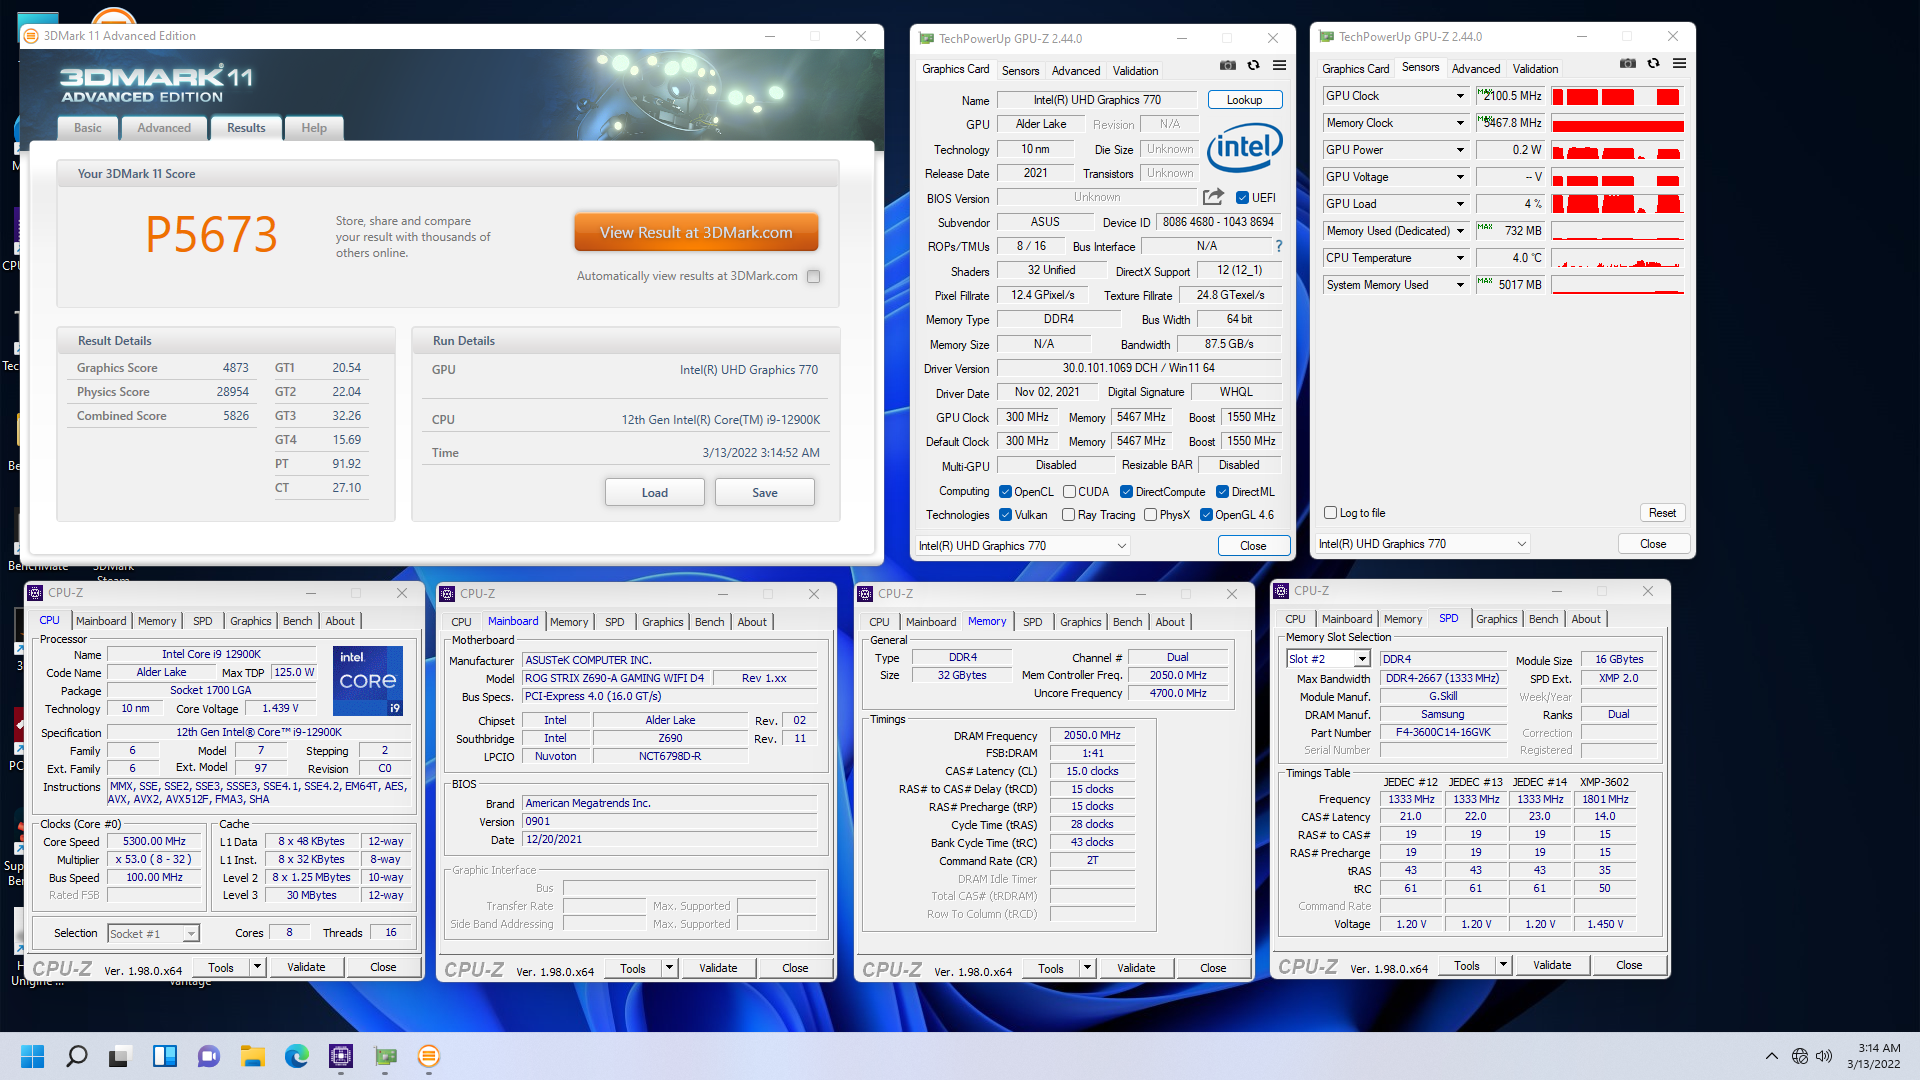The image size is (1920, 1080).
Task: Click Load button in Run Details
Action: click(655, 493)
